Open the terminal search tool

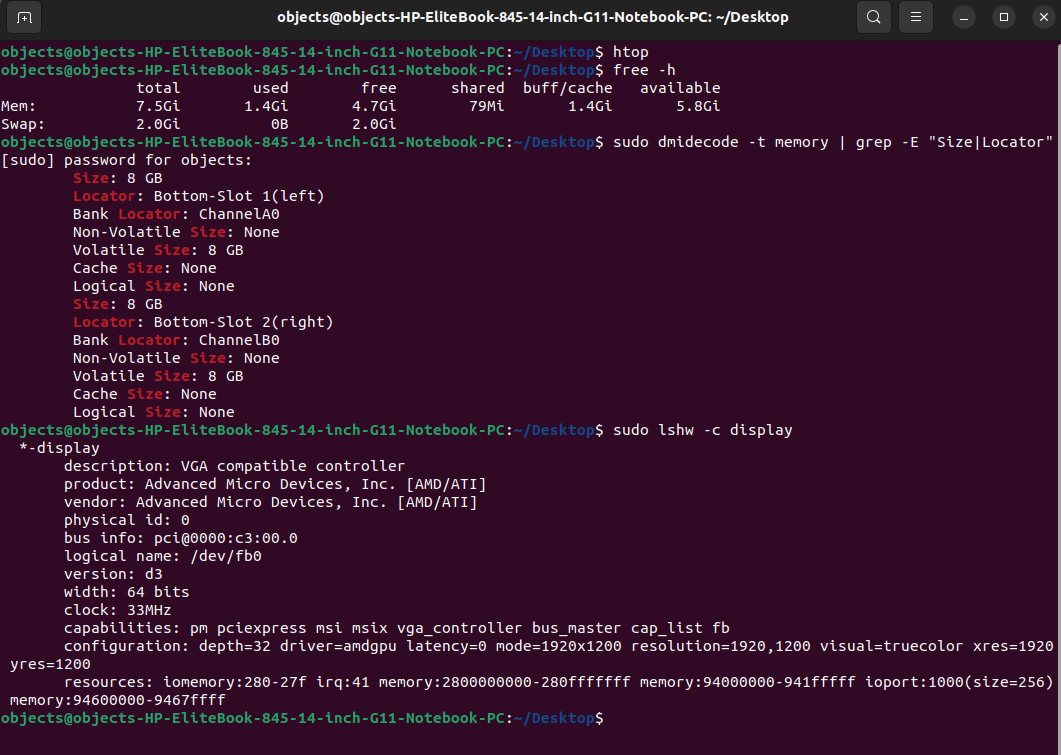click(x=874, y=17)
